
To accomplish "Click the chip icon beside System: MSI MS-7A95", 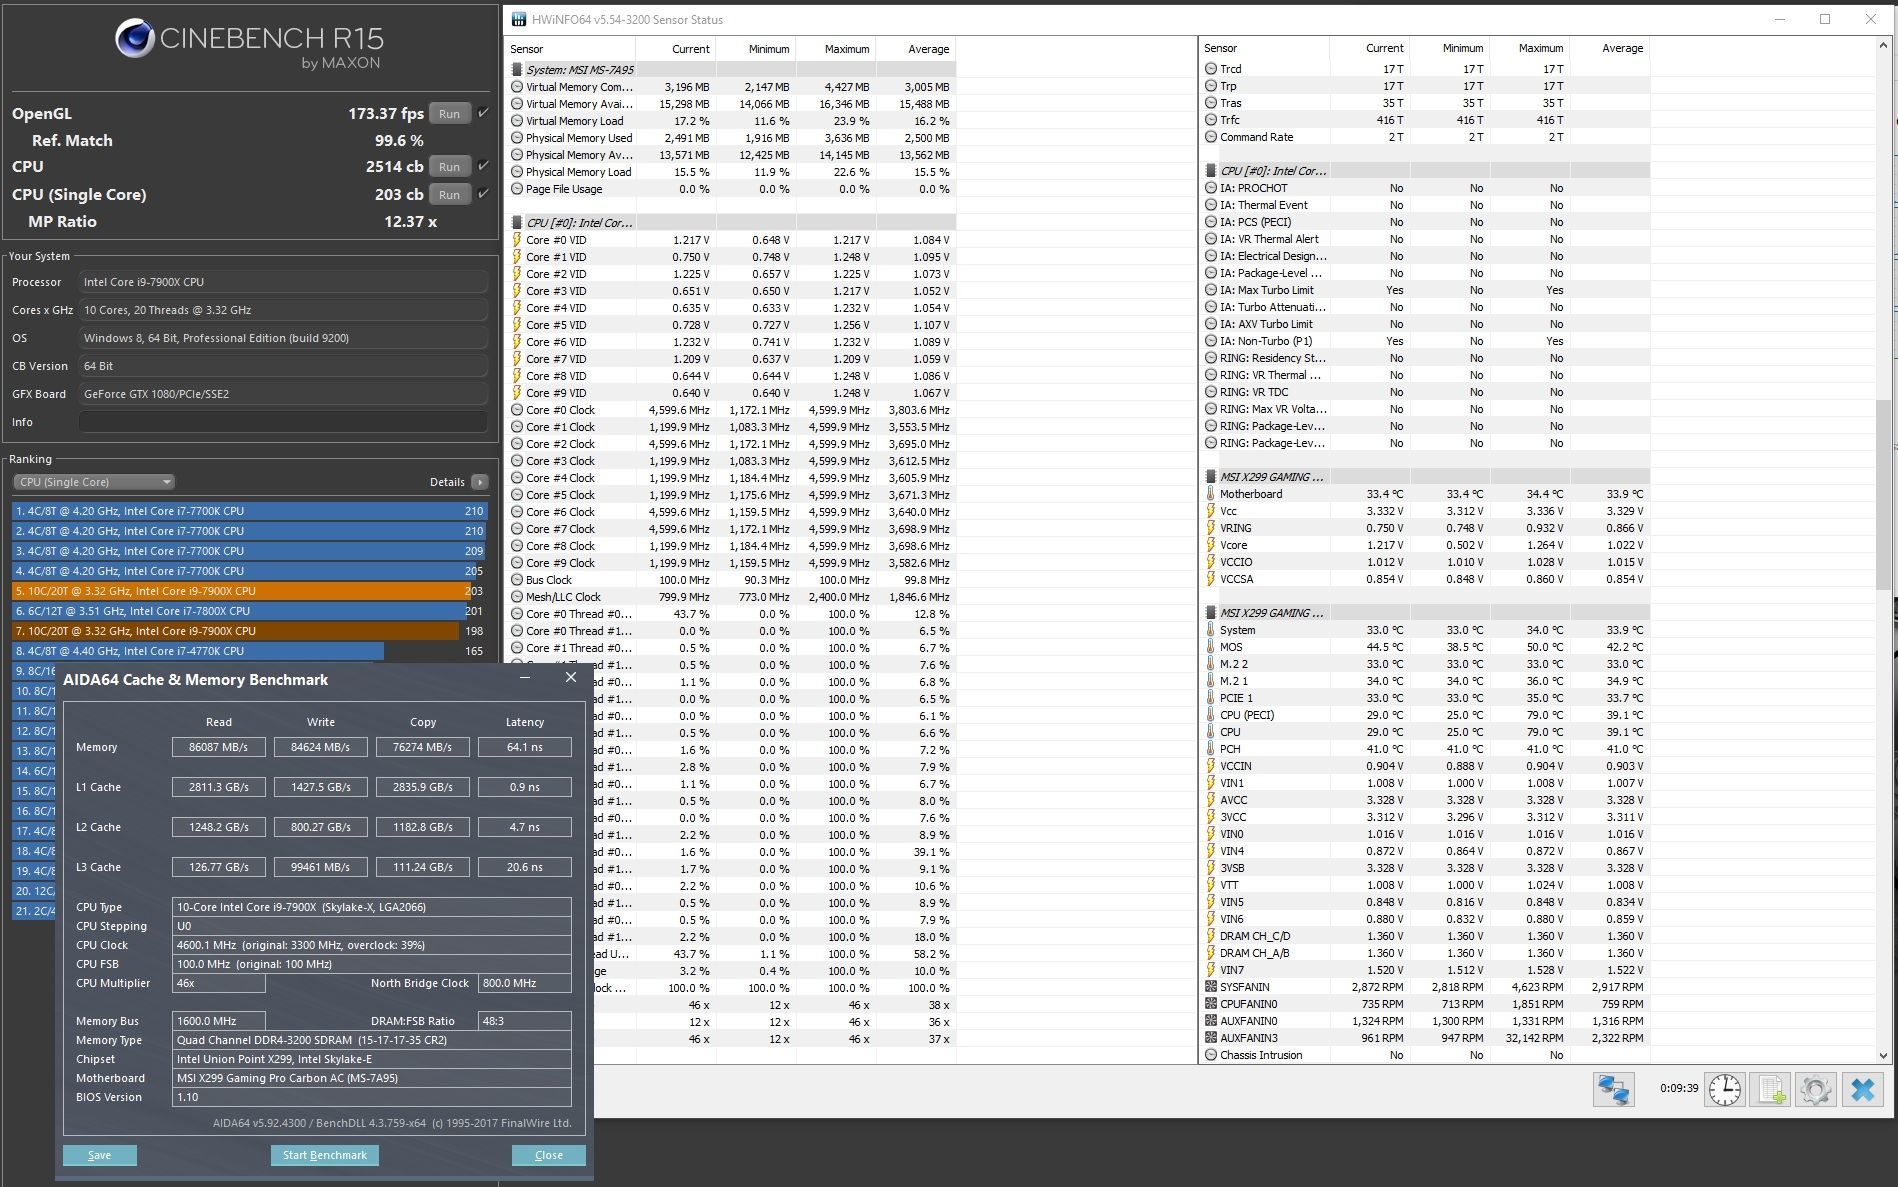I will coord(517,70).
